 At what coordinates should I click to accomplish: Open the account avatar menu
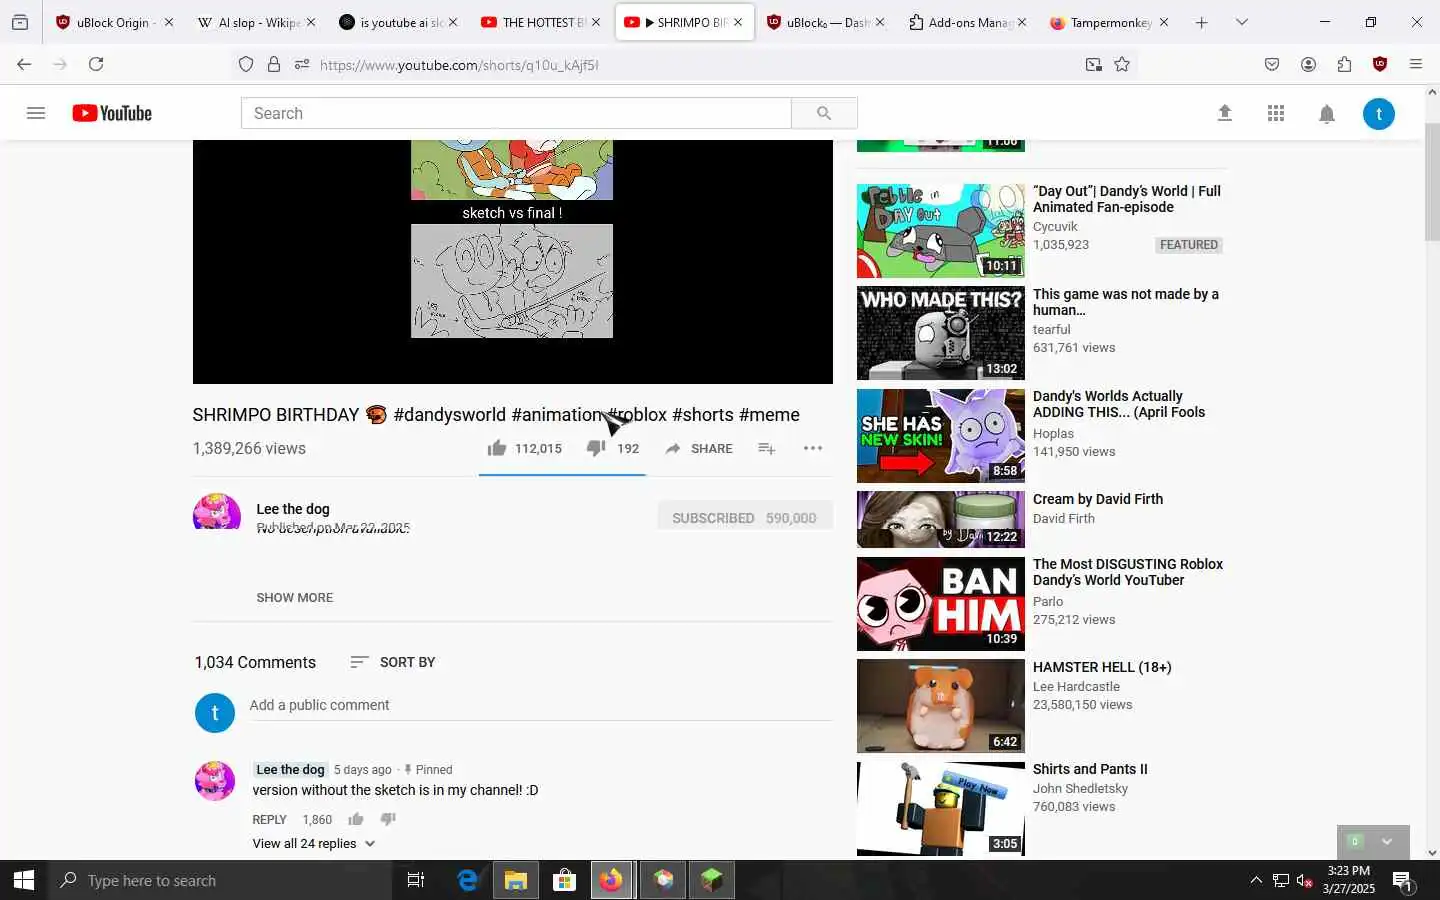click(1379, 114)
